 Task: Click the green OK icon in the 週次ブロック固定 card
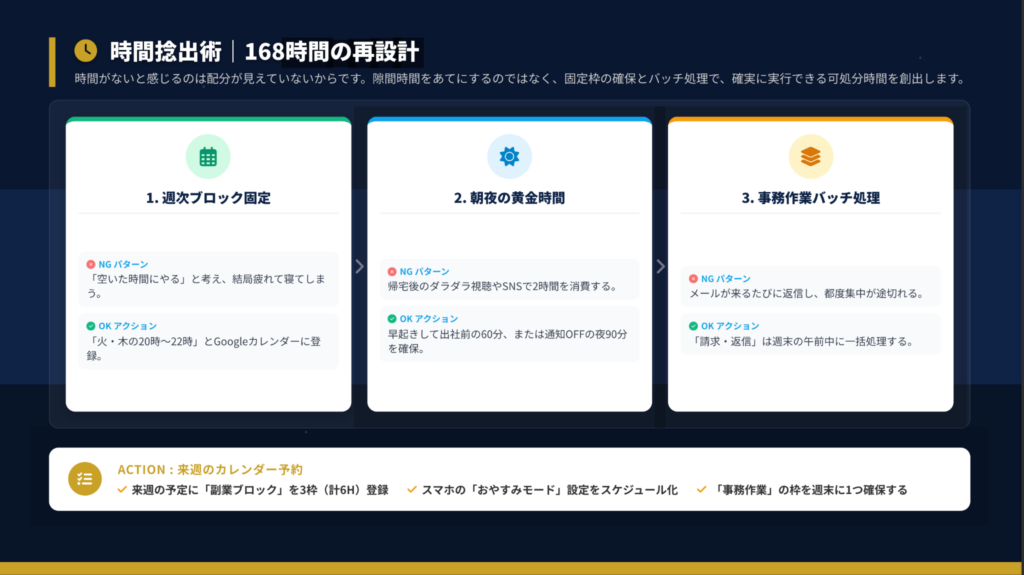pos(90,326)
